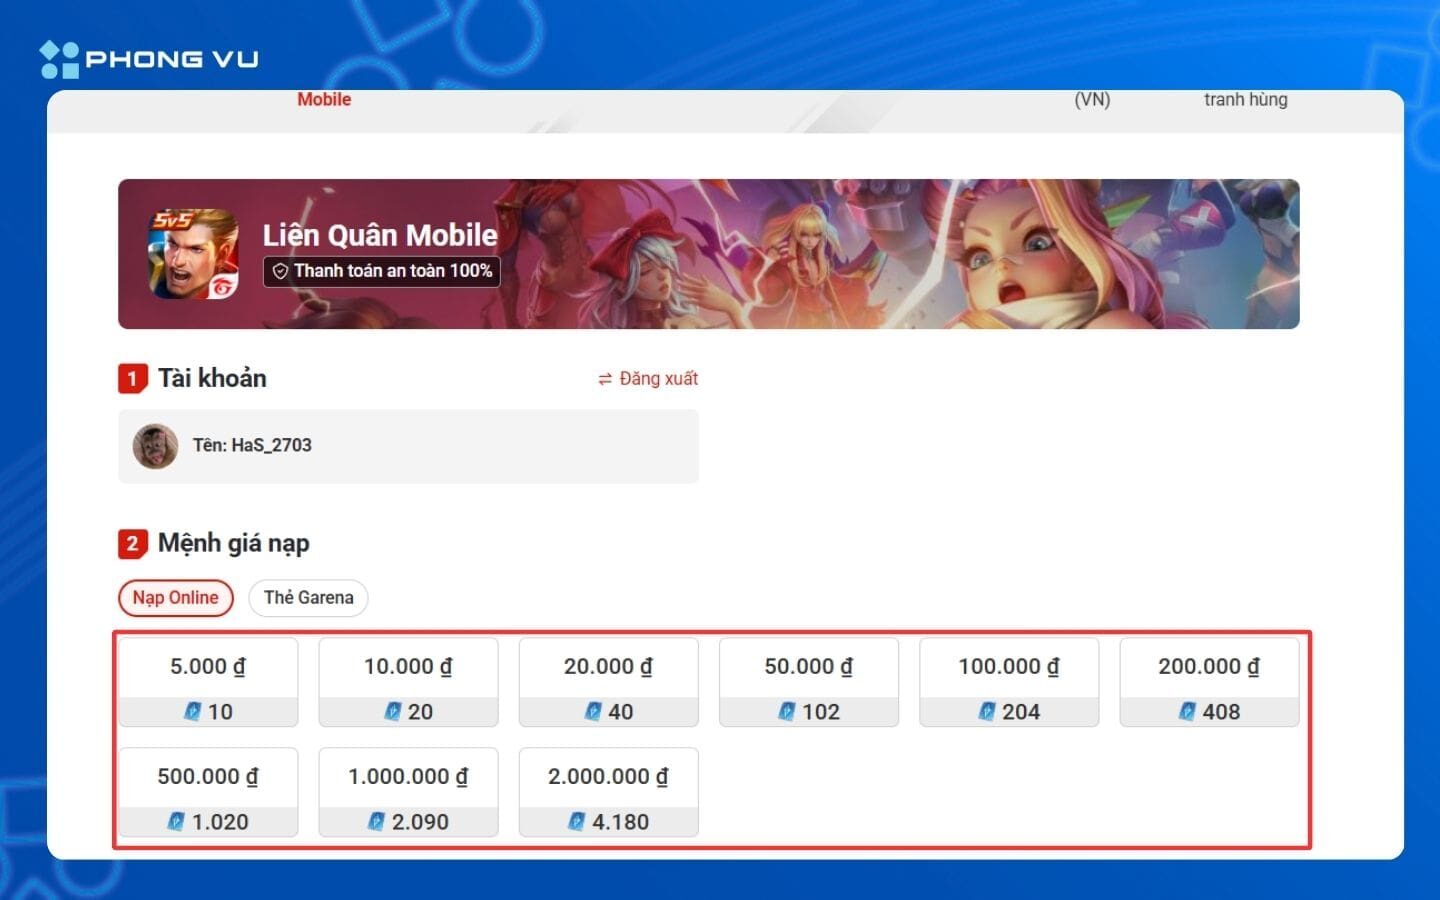1440x900 pixels.
Task: Click the Thanh toán an toàn 100% badge
Action: pyautogui.click(x=381, y=271)
